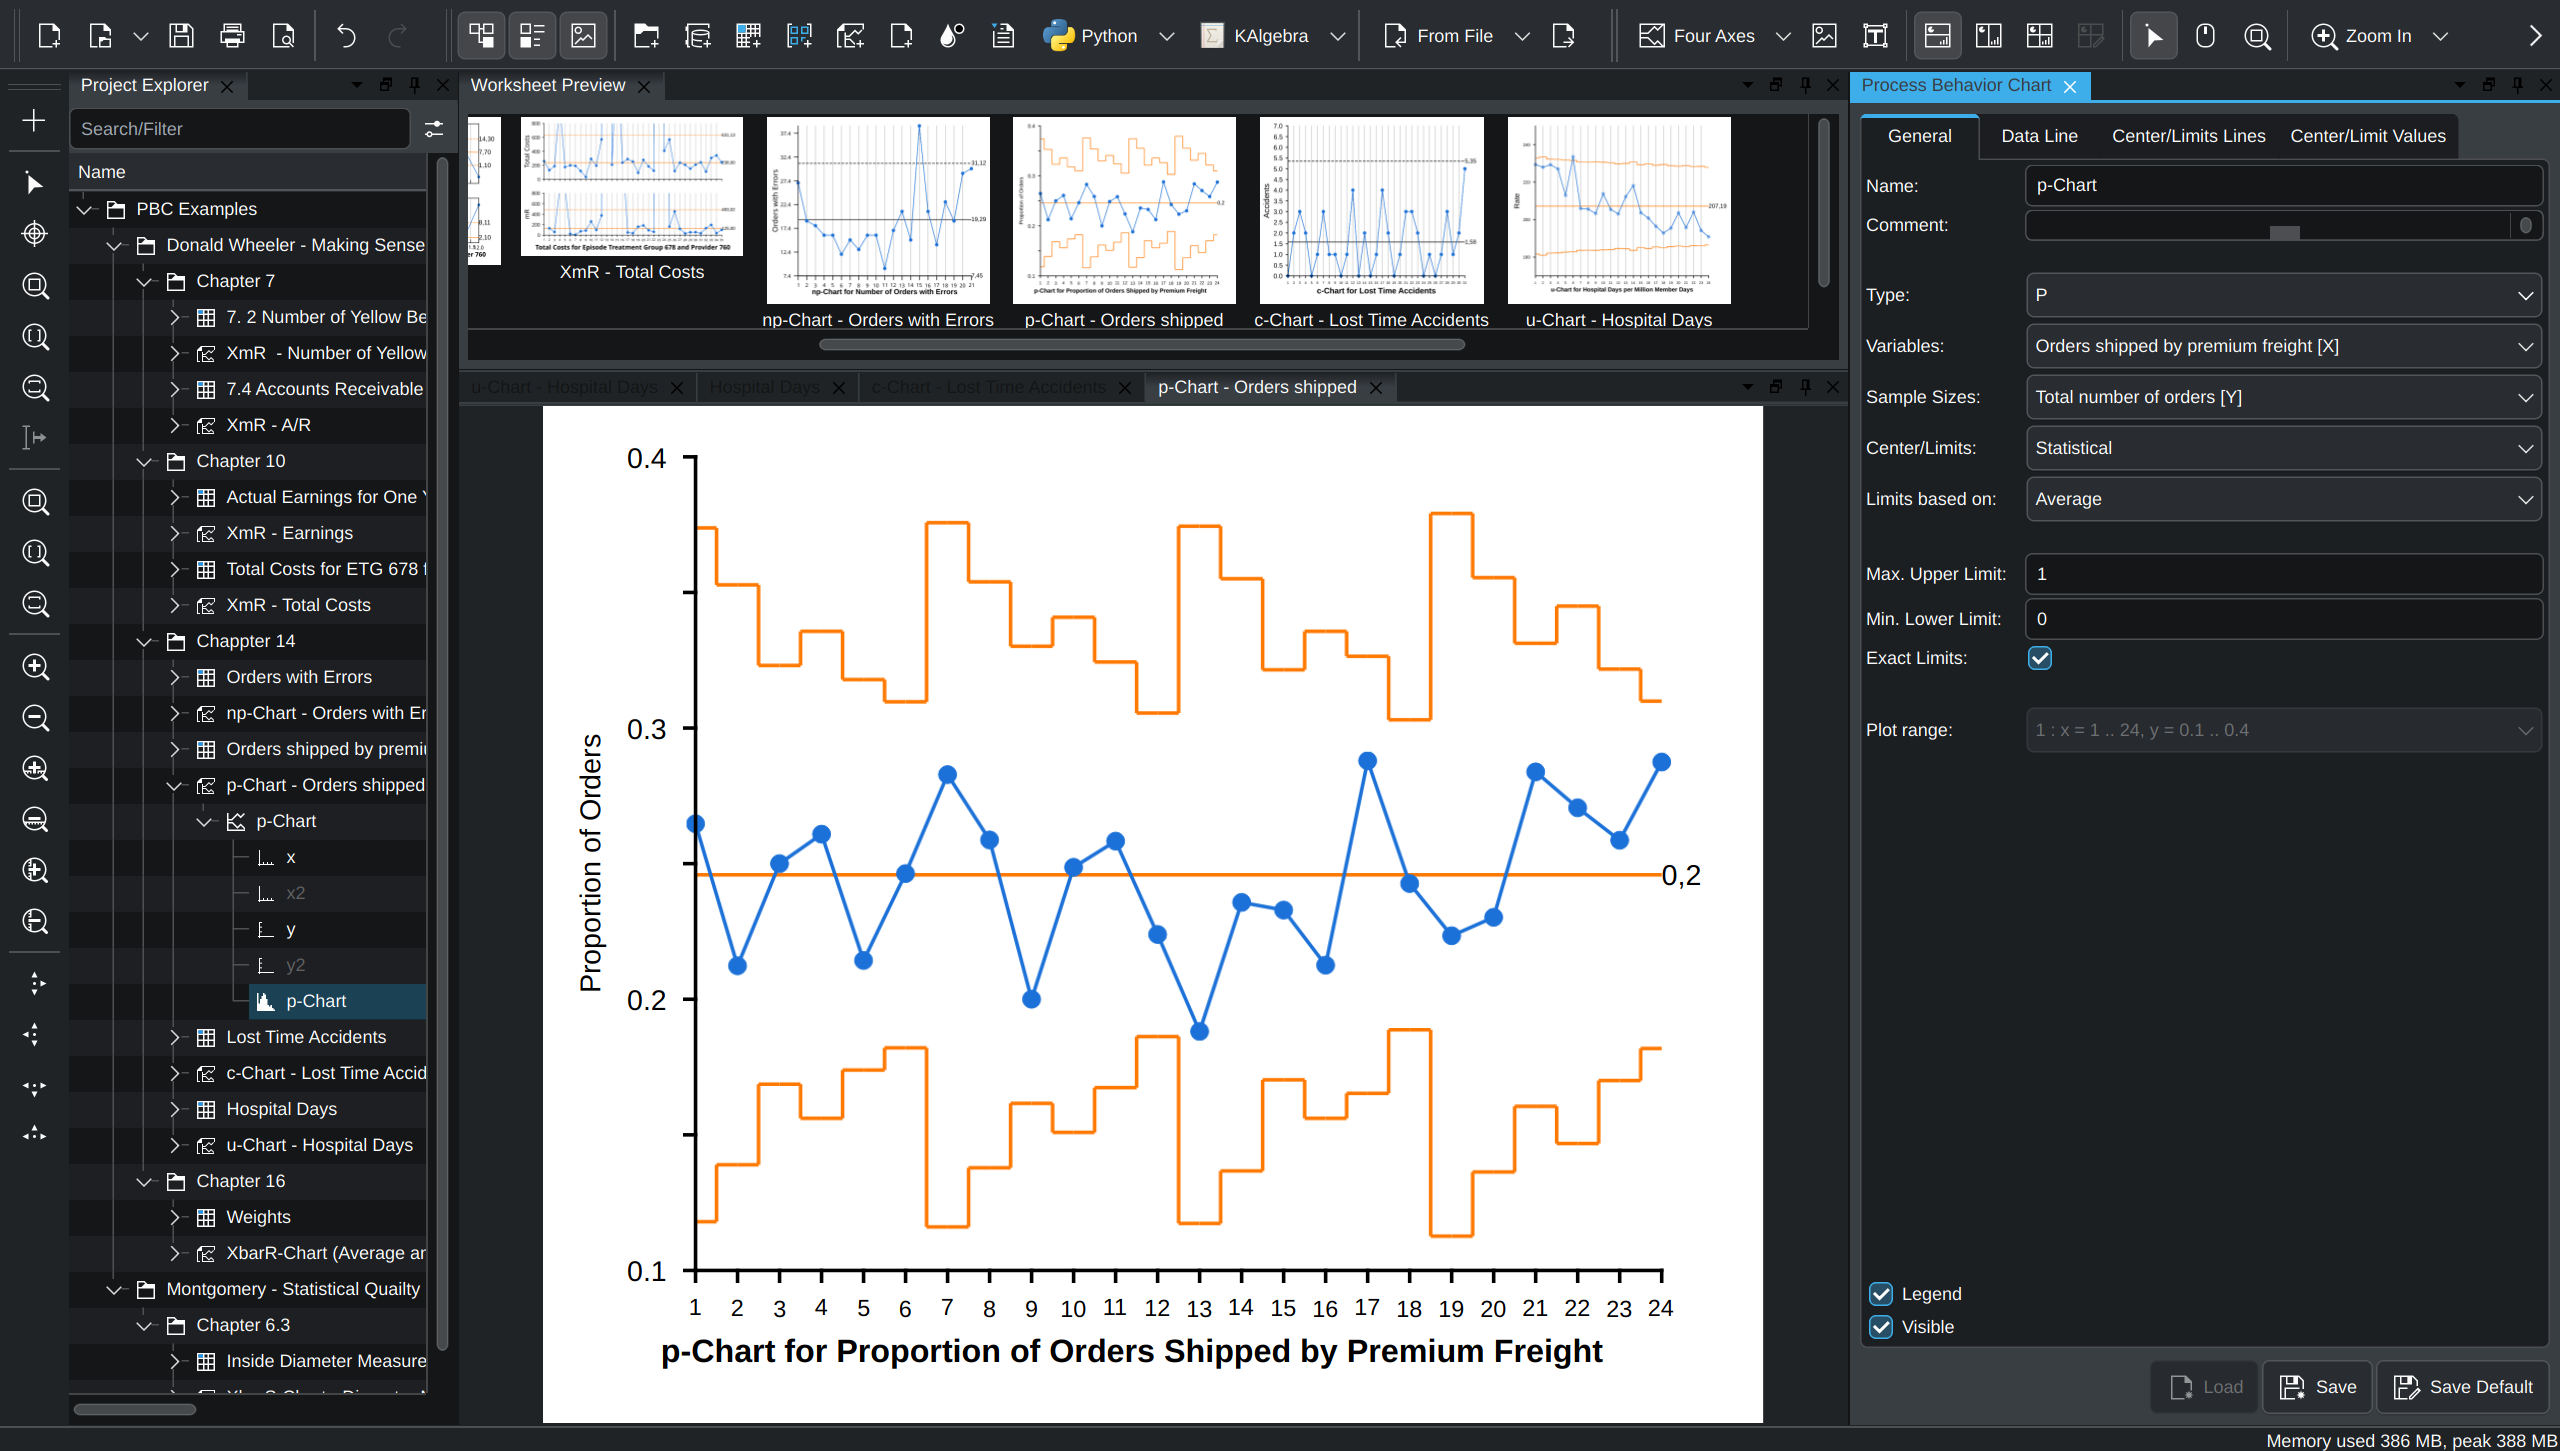Viewport: 2560px width, 1451px height.
Task: Click the KAlgebra icon button
Action: coord(1212,36)
